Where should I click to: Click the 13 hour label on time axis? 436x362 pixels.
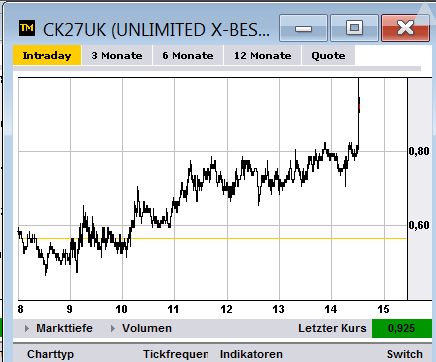pos(278,309)
